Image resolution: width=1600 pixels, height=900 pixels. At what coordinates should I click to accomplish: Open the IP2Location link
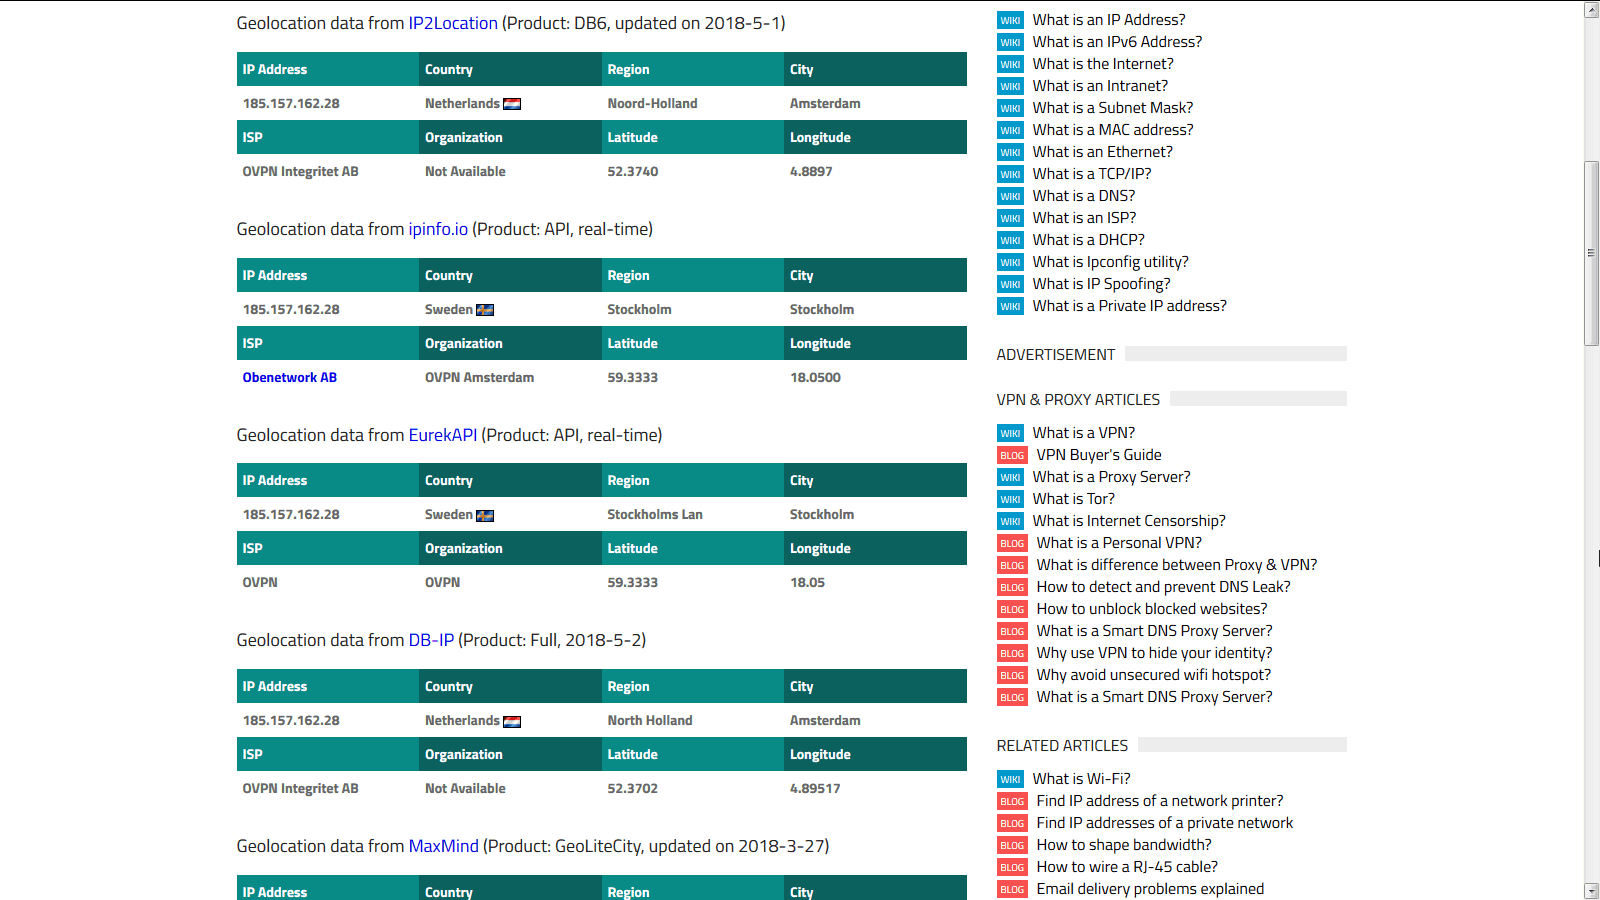point(453,23)
